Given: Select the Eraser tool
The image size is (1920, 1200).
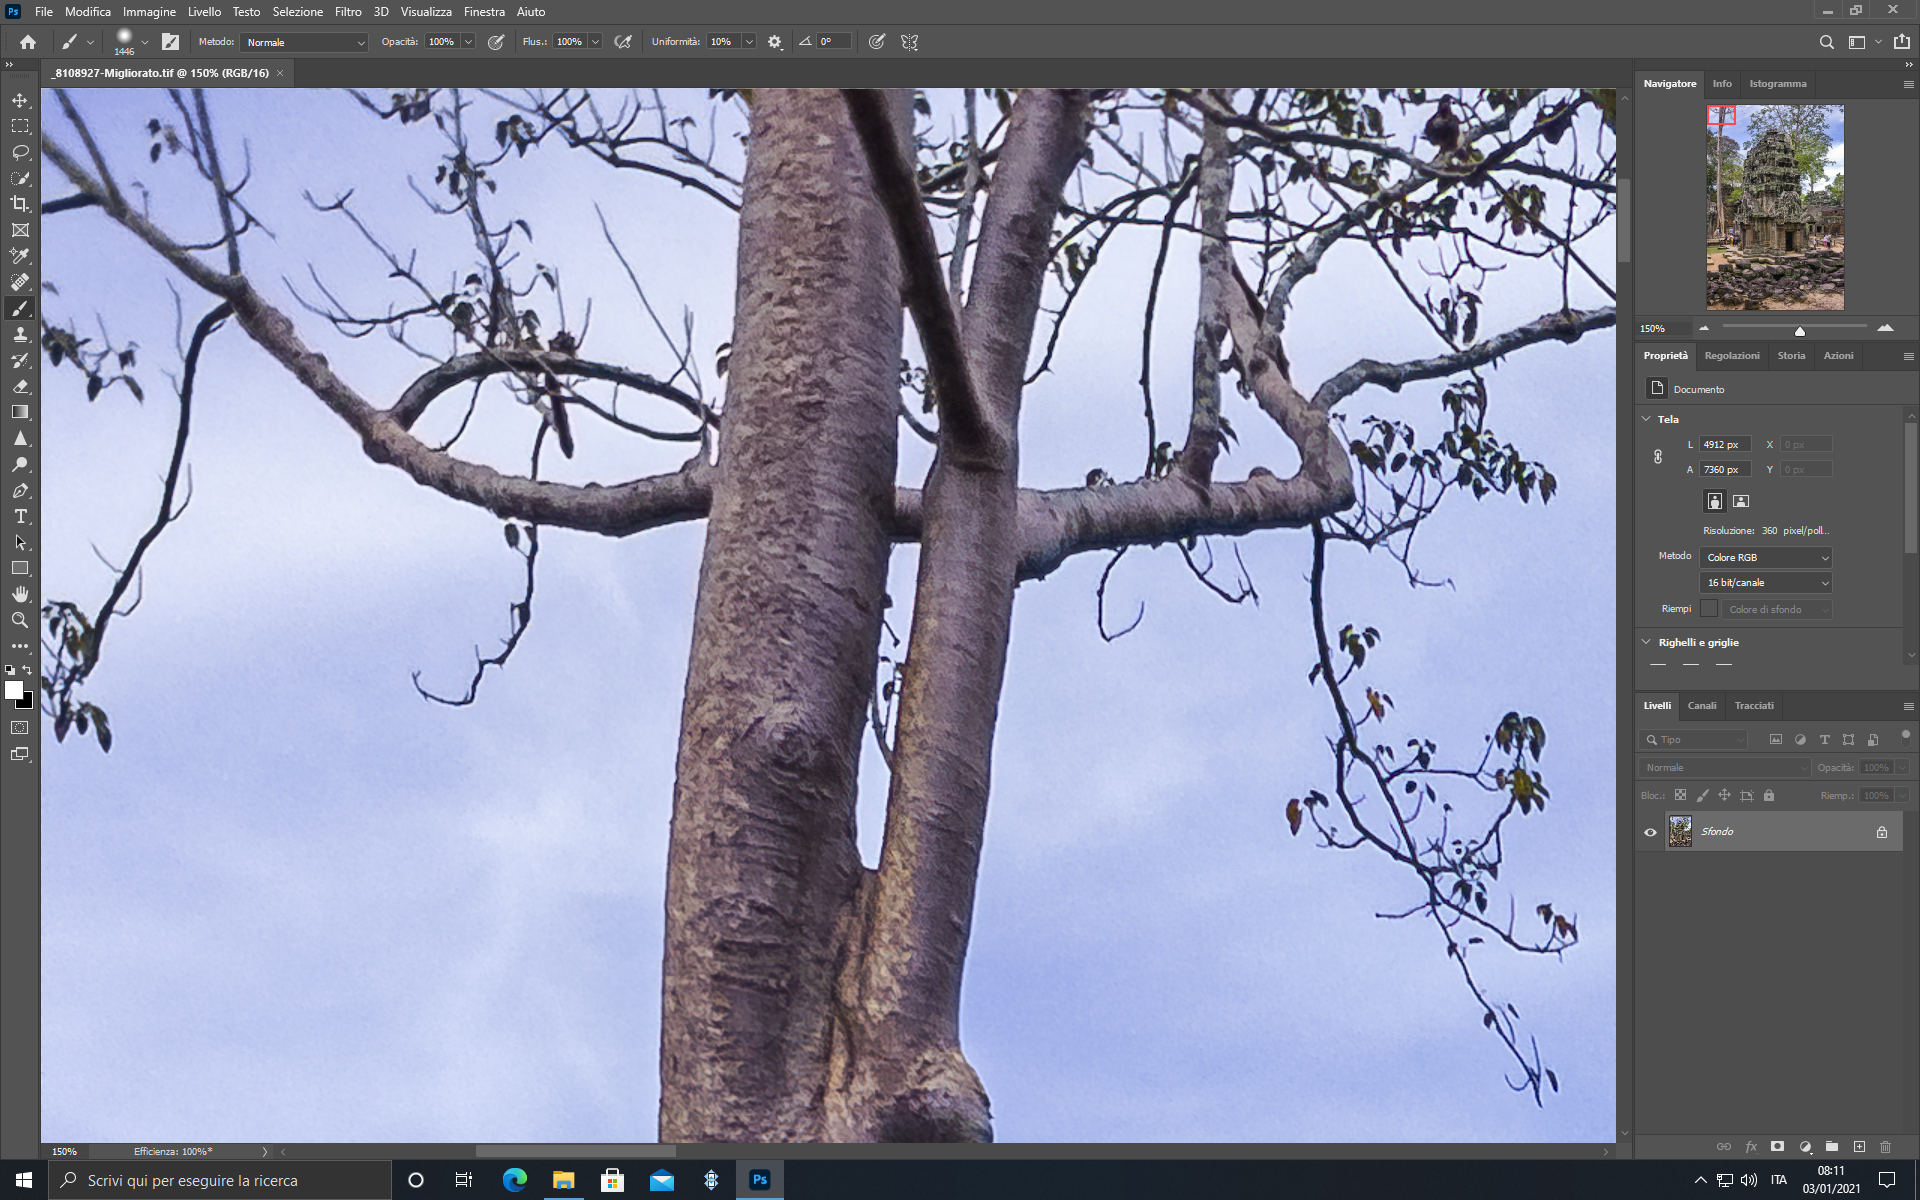Looking at the screenshot, I should coord(20,386).
